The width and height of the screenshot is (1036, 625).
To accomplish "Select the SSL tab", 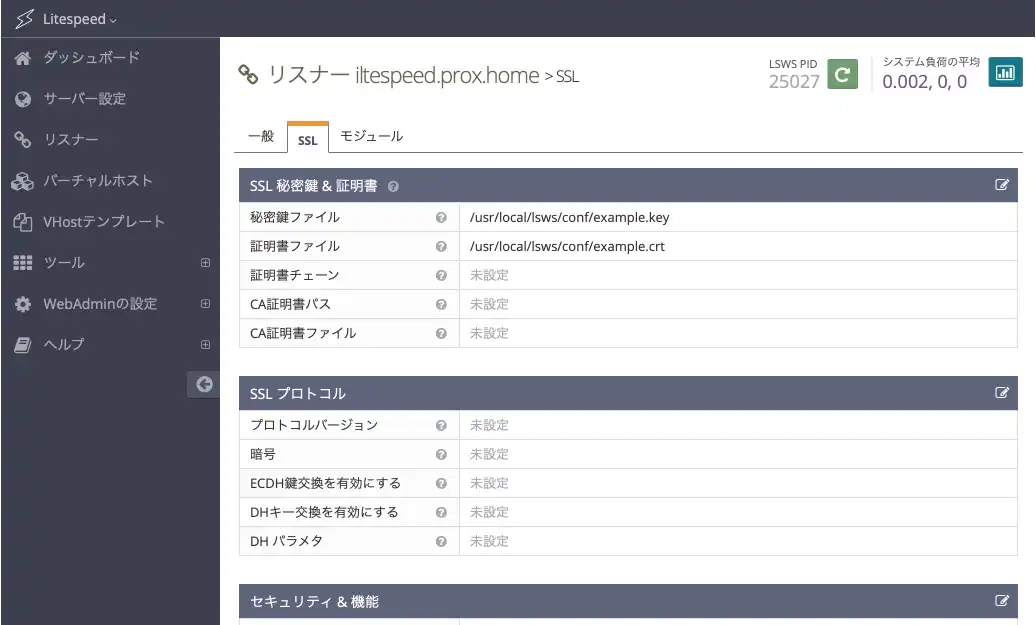I will coord(308,138).
